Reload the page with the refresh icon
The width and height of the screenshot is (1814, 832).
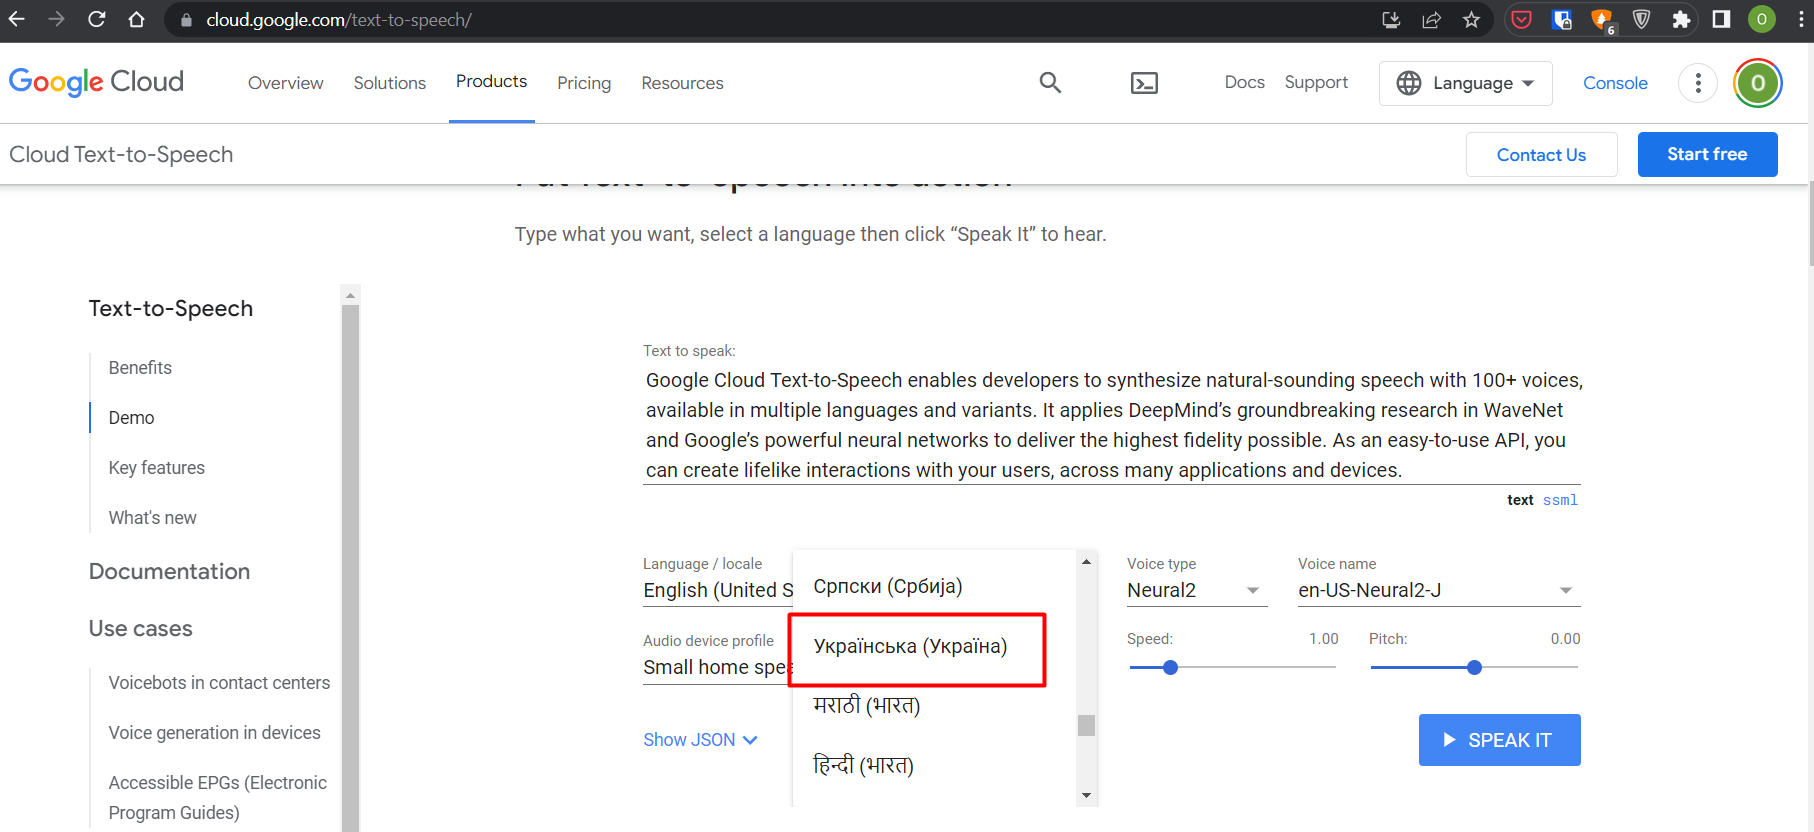click(97, 19)
